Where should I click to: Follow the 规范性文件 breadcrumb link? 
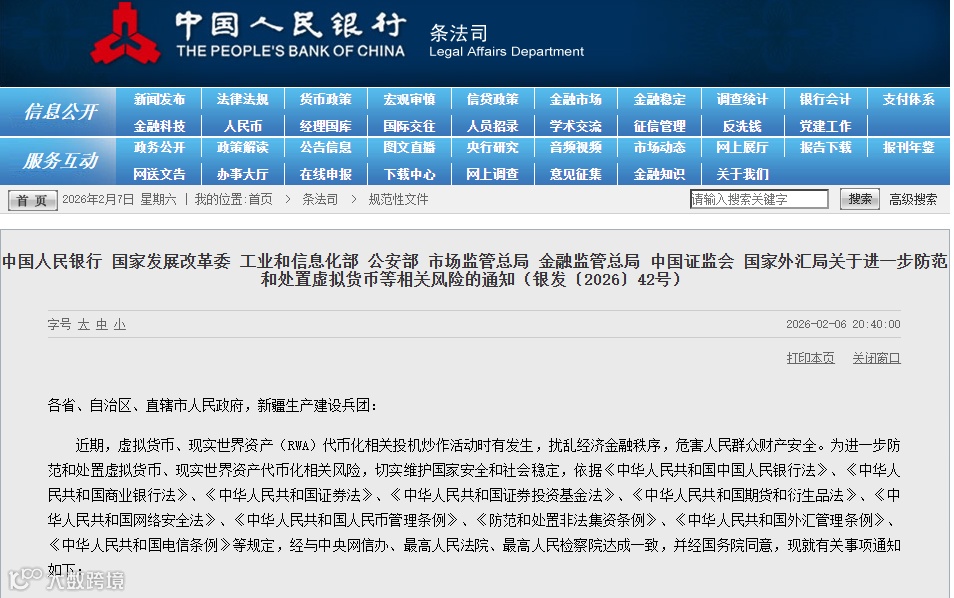coord(399,200)
